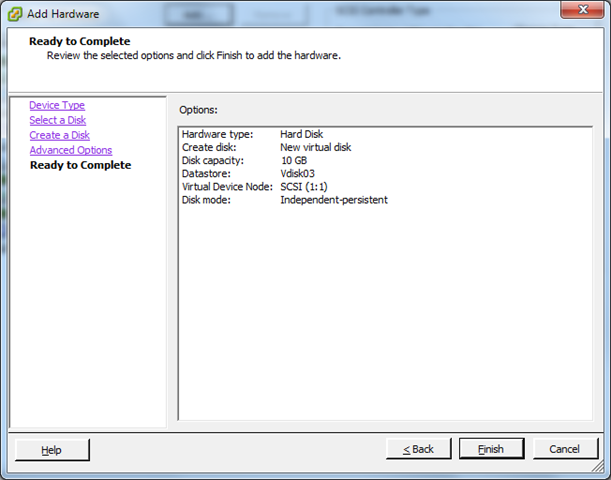The width and height of the screenshot is (611, 480).
Task: Cancel the Add Hardware wizard
Action: (x=565, y=449)
